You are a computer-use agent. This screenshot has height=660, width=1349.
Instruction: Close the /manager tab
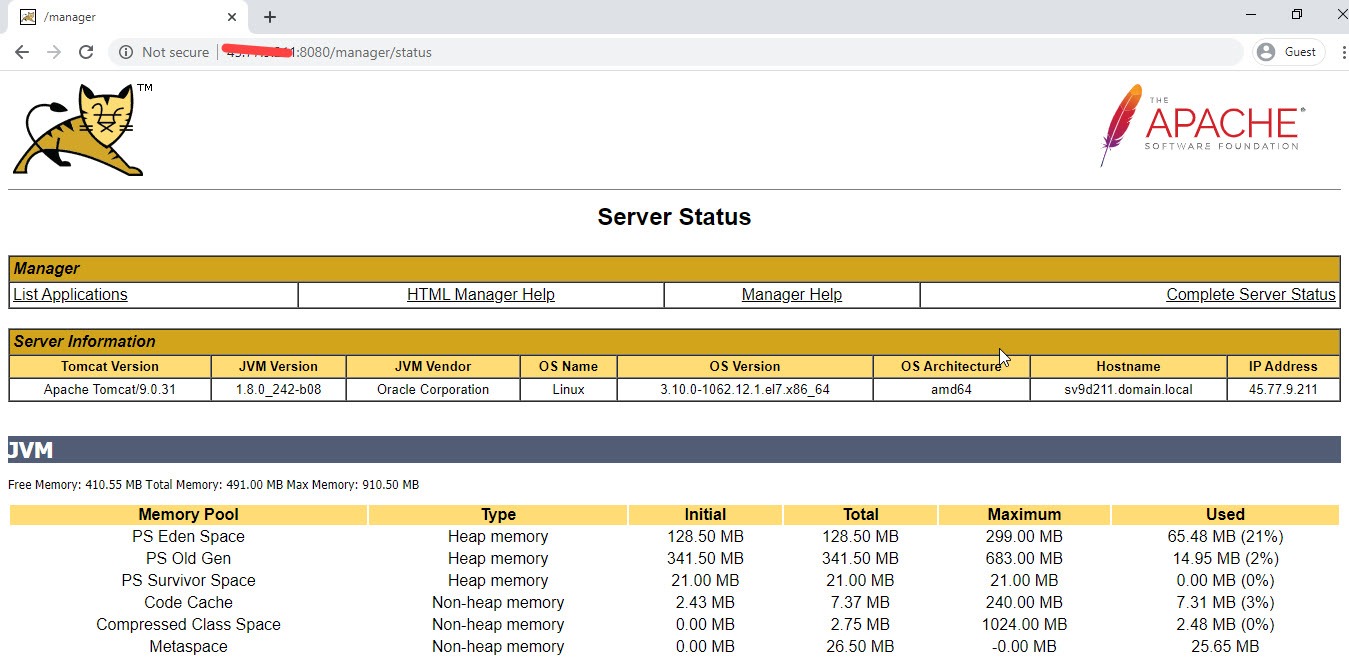point(232,17)
